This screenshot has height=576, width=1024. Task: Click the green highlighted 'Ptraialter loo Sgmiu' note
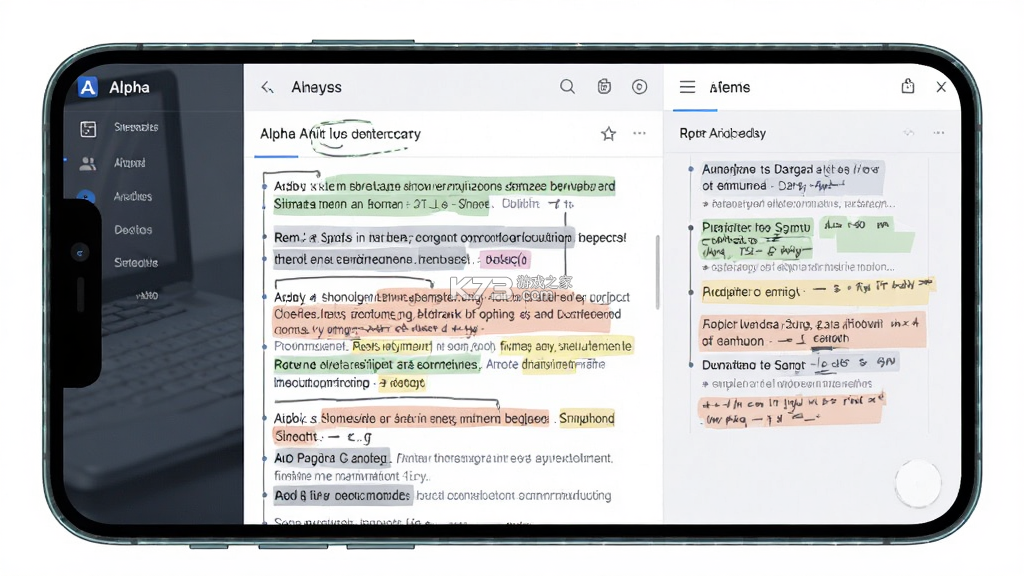(x=756, y=227)
